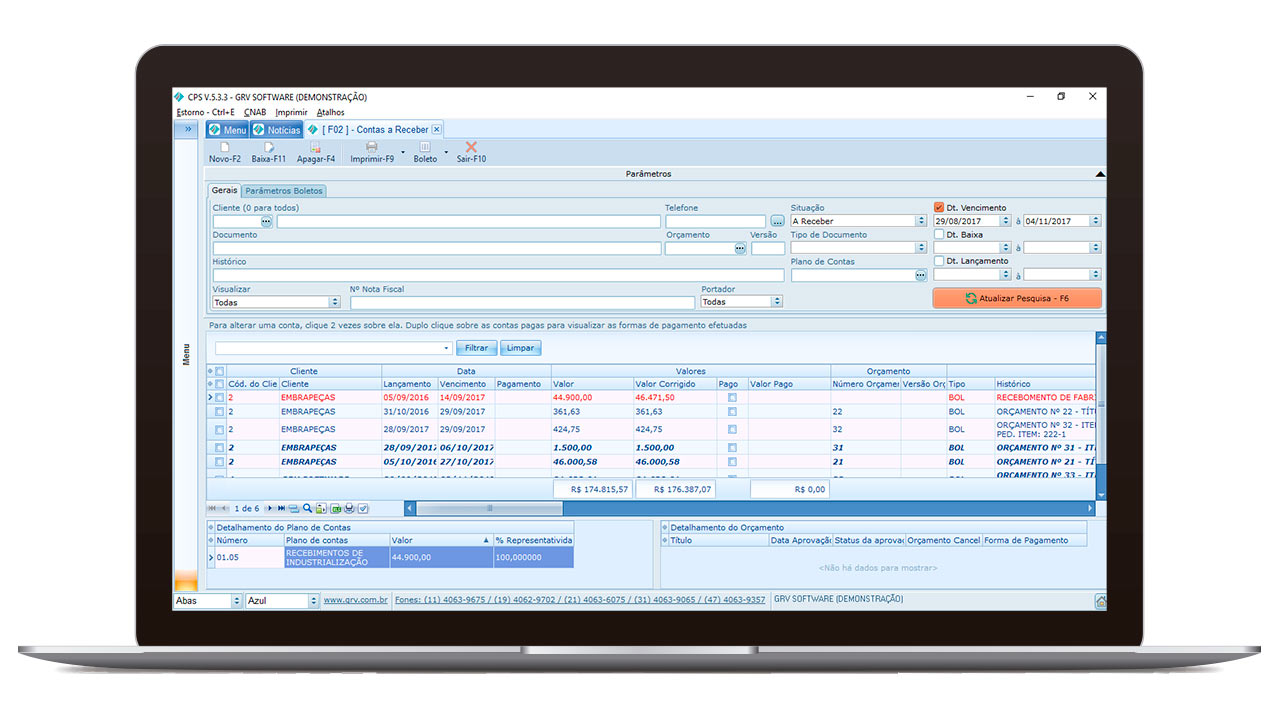Close the Contas a Receber tab
The height and width of the screenshot is (720, 1280).
pyautogui.click(x=437, y=129)
